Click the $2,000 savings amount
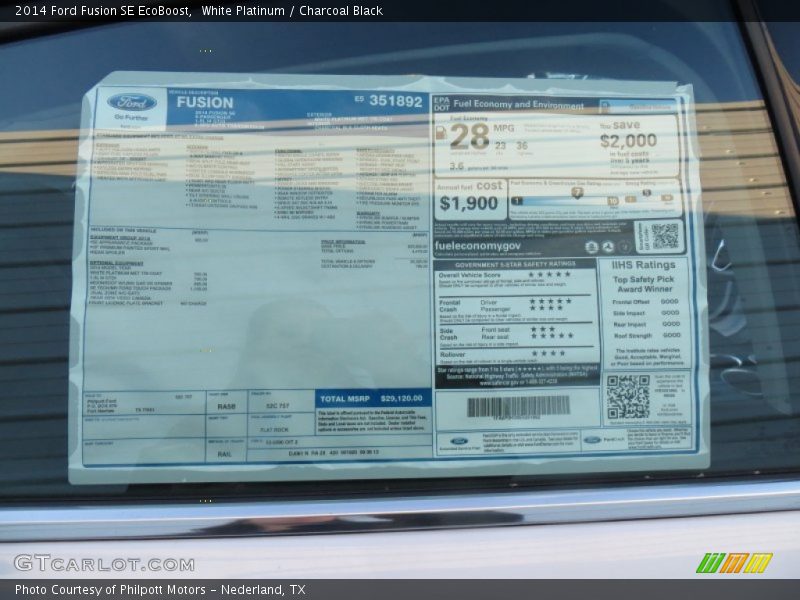Viewport: 800px width, 600px height. [628, 140]
